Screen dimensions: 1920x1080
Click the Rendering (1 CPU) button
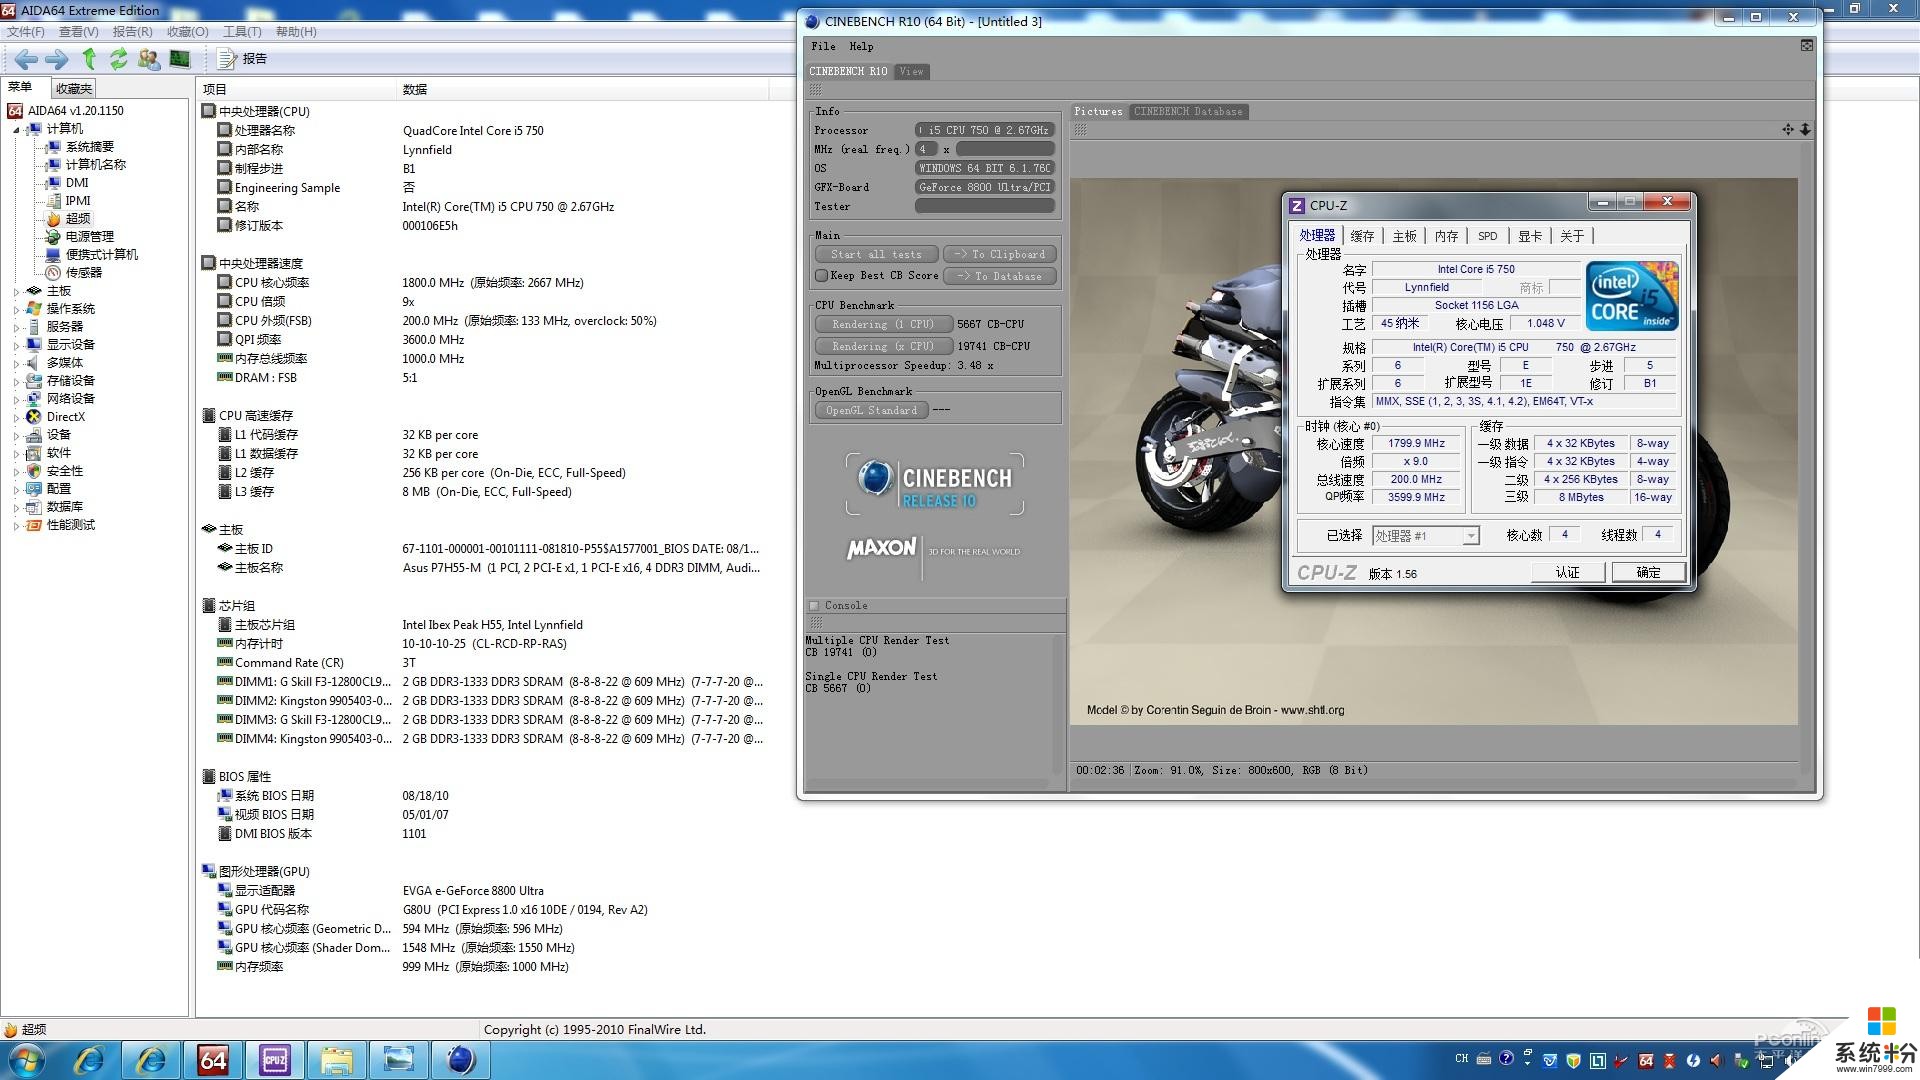pyautogui.click(x=882, y=324)
